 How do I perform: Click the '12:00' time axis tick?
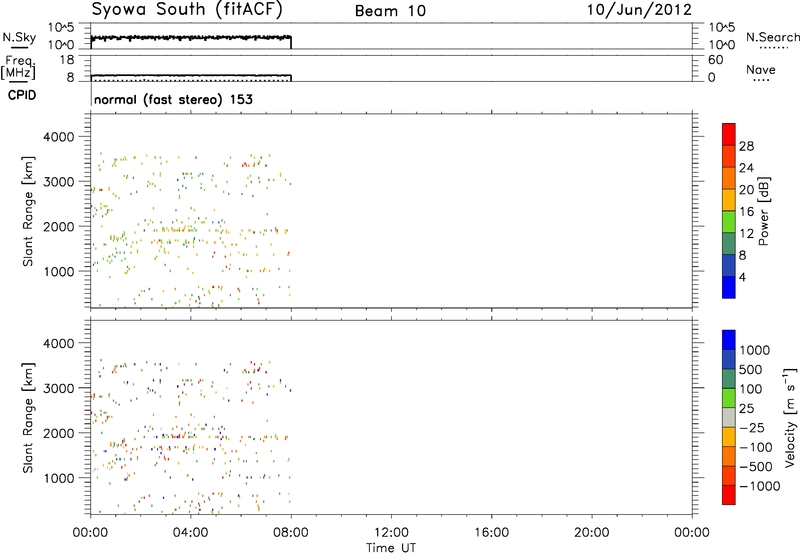(x=391, y=533)
